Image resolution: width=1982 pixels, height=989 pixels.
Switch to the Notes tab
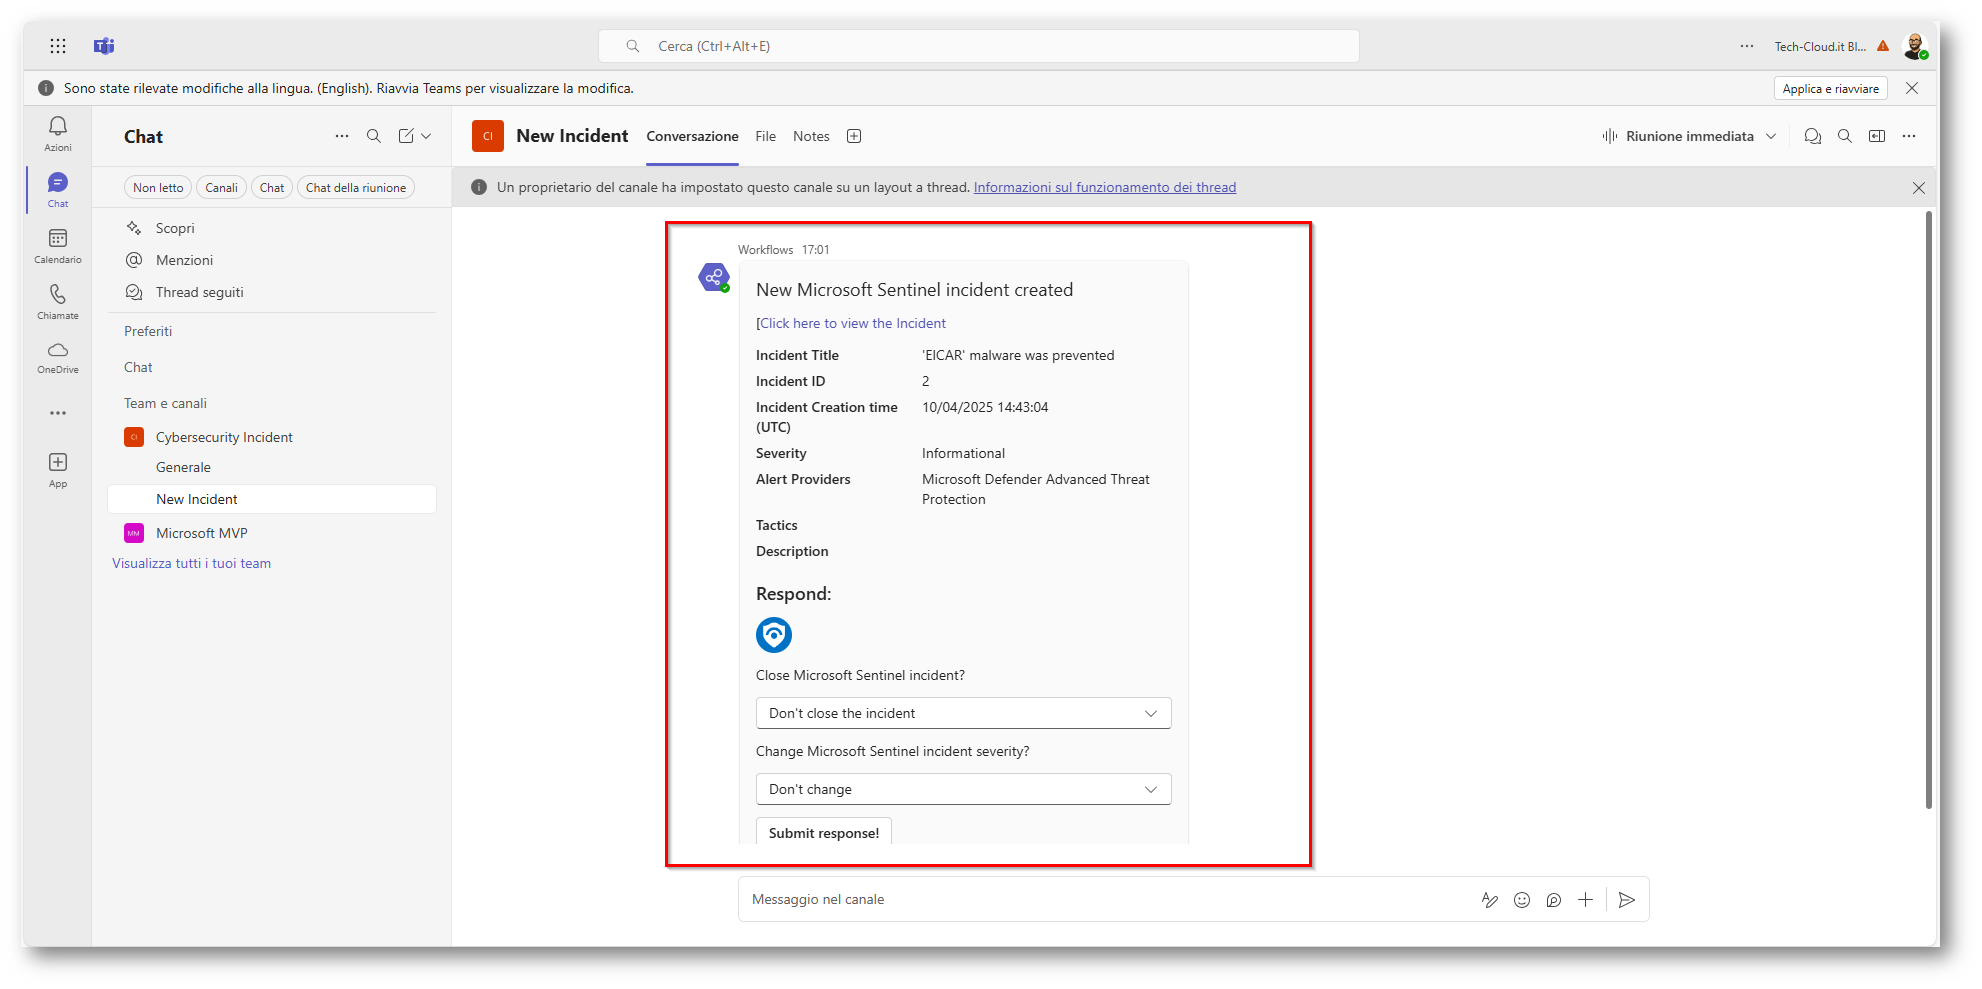click(x=811, y=136)
